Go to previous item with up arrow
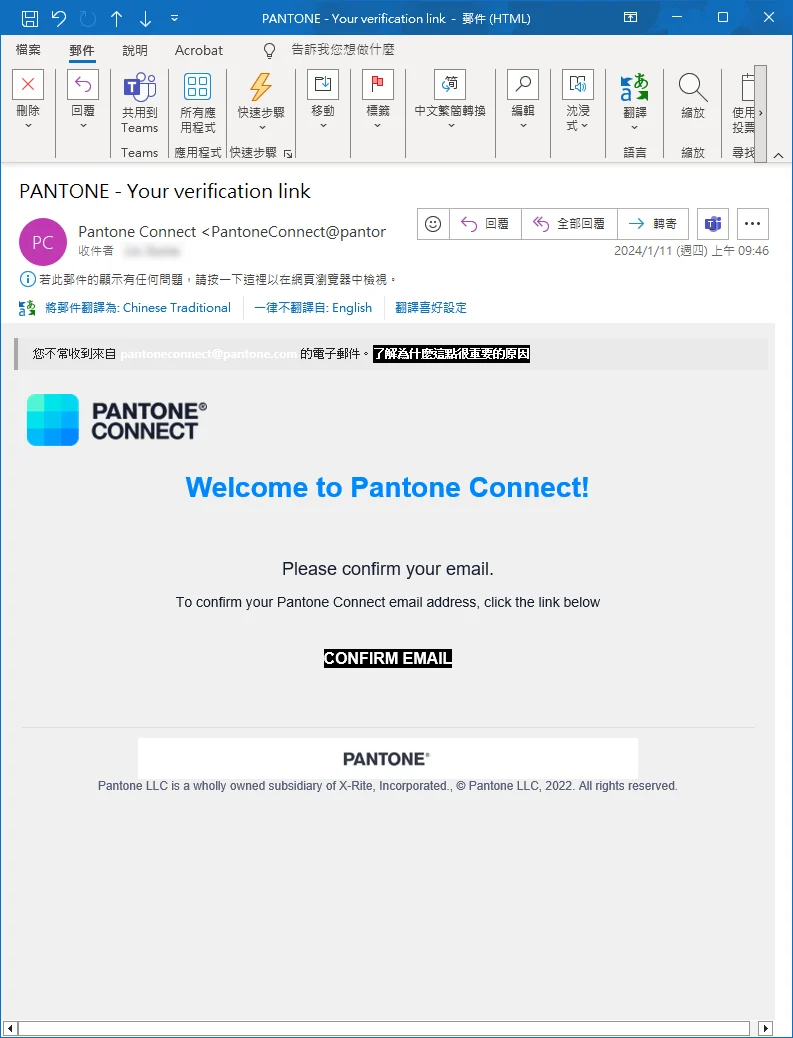Image resolution: width=793 pixels, height=1038 pixels. pyautogui.click(x=117, y=19)
